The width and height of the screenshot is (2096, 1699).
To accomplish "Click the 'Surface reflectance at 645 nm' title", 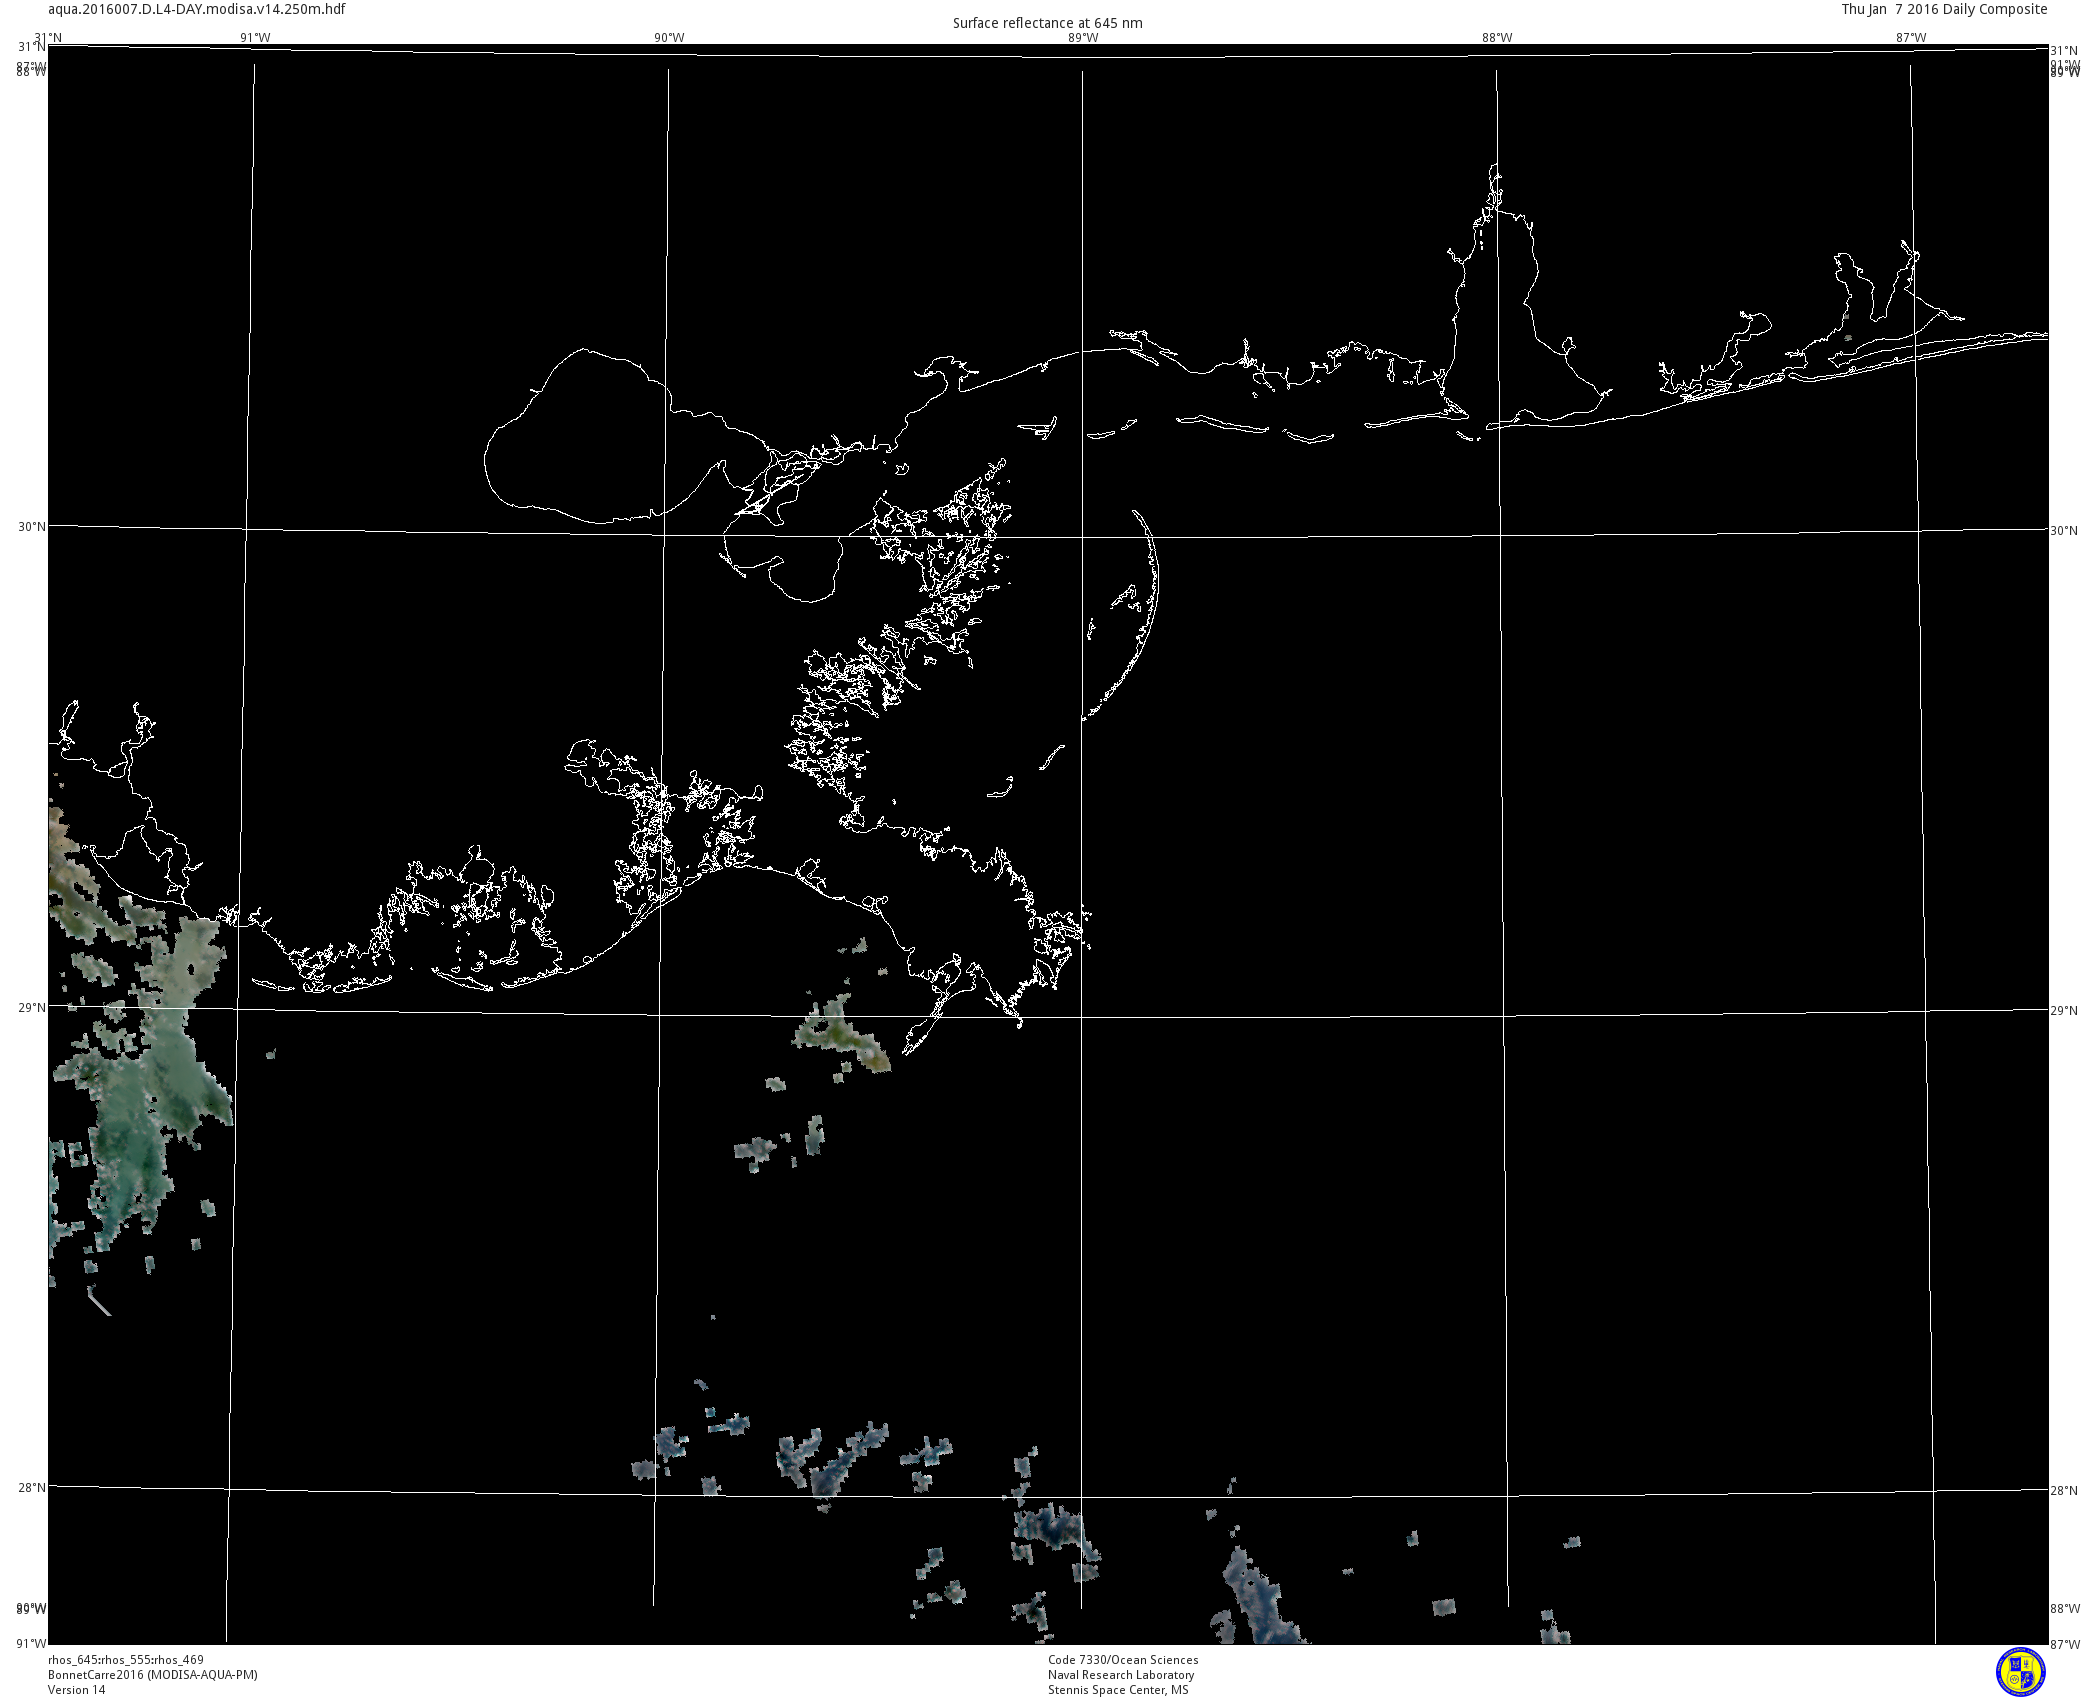I will 1047,23.
